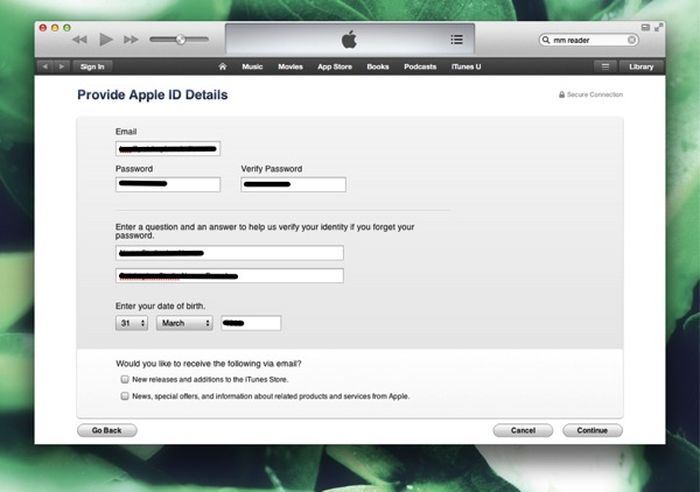700x492 pixels.
Task: Click the Password input field
Action: pyautogui.click(x=168, y=184)
